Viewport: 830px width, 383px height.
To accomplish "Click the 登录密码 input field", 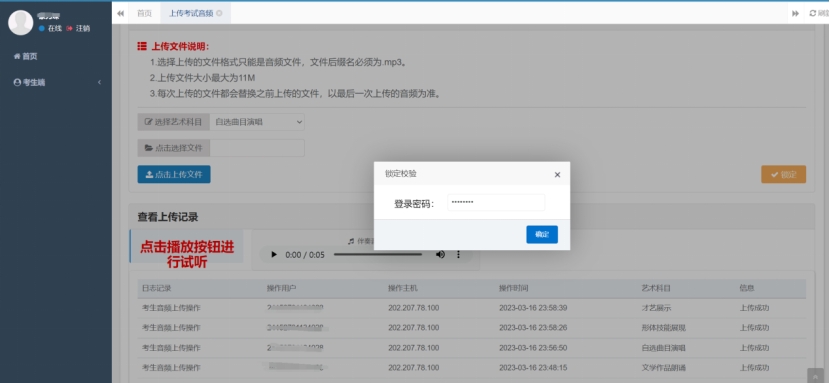I will pos(495,203).
